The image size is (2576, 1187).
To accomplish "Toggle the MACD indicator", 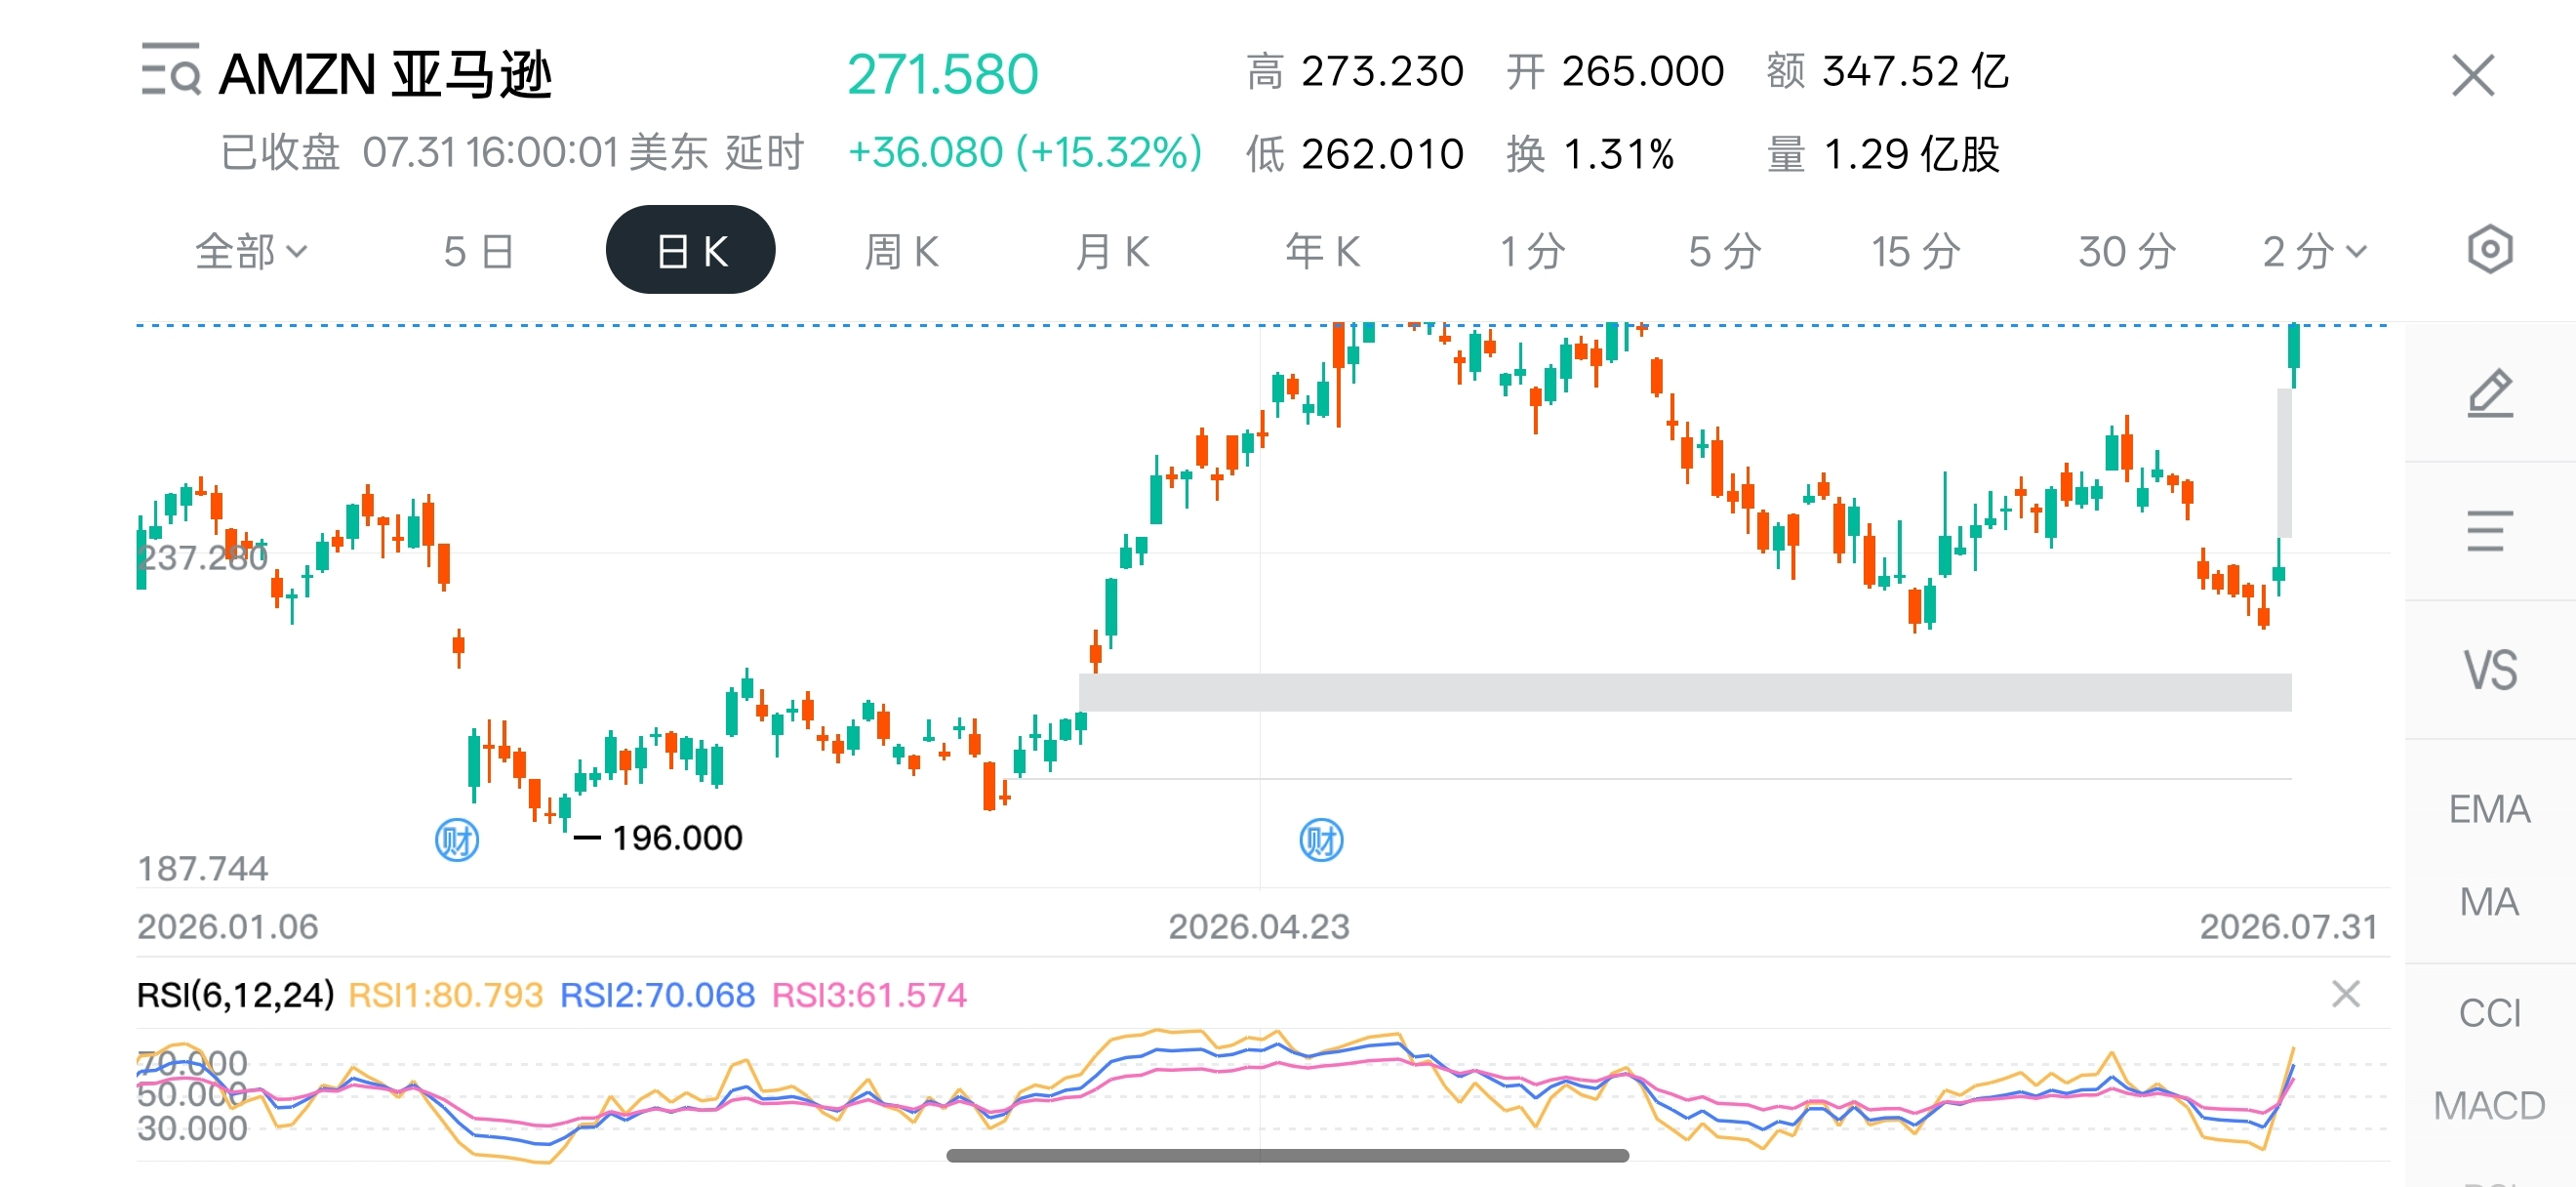I will (2489, 1106).
